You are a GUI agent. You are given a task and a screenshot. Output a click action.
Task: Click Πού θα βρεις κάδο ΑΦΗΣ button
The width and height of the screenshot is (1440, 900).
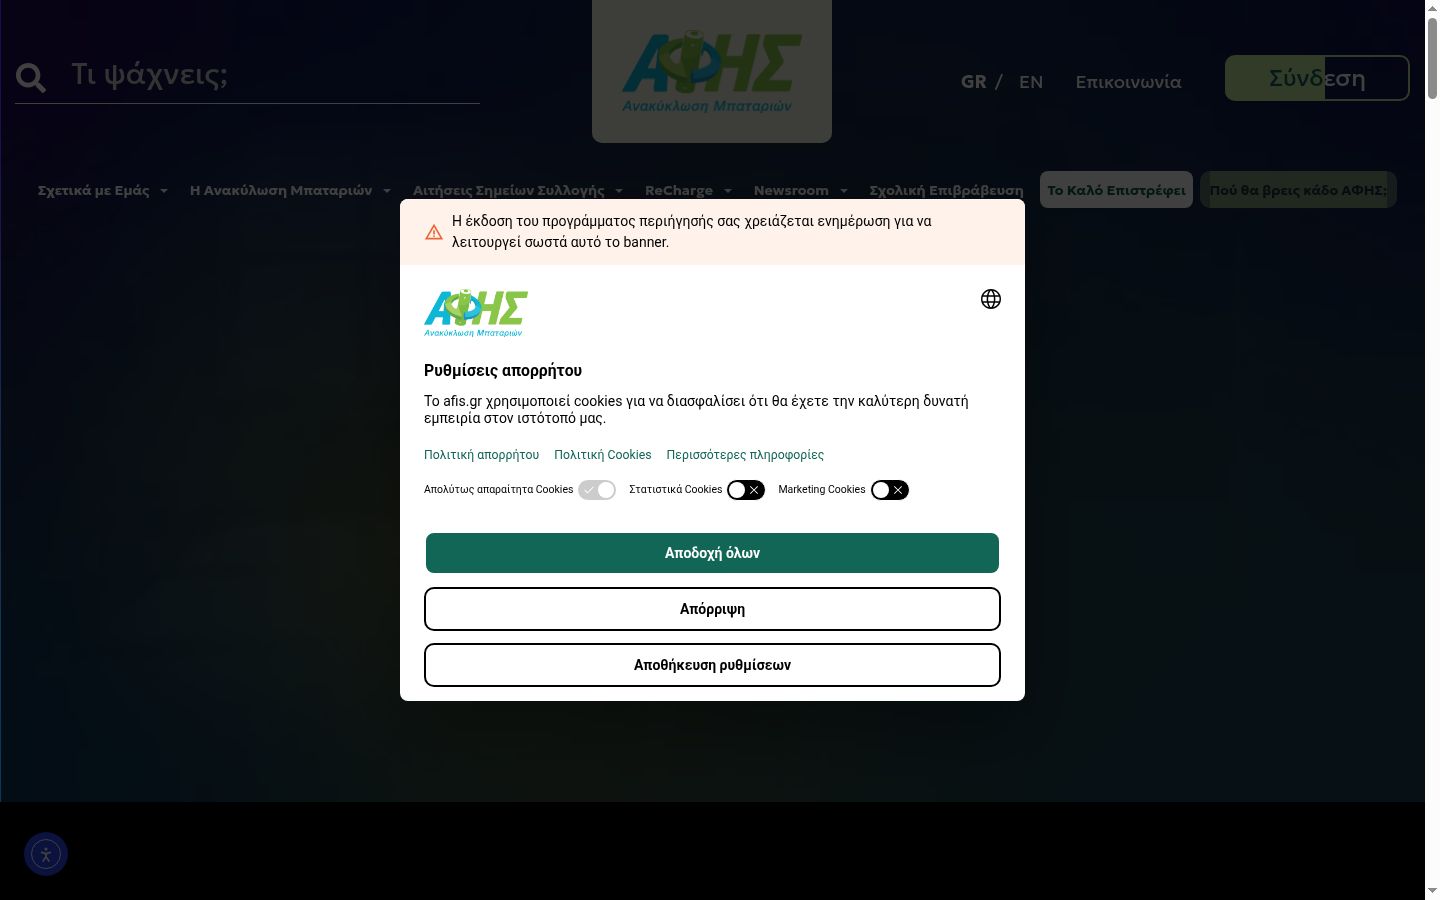pos(1298,190)
